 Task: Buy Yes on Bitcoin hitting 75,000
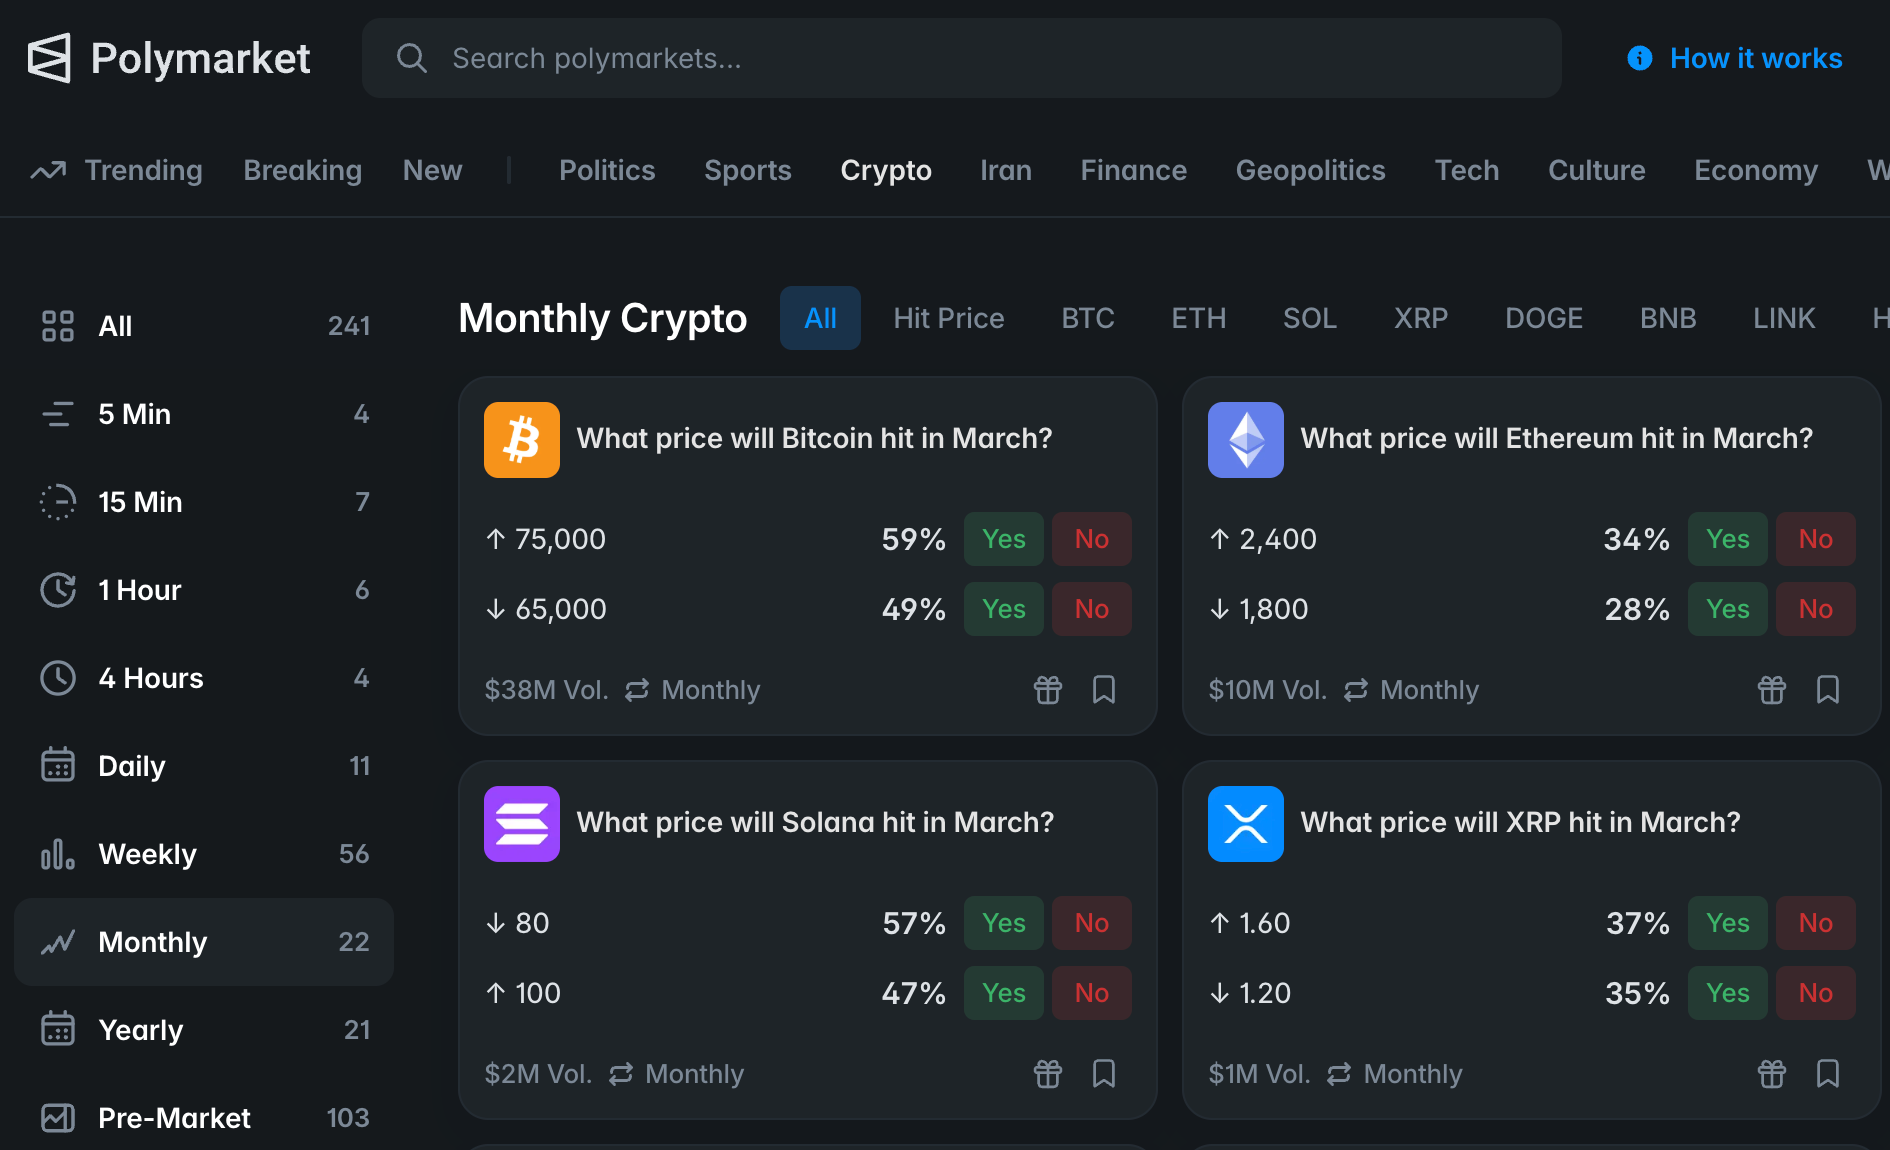[1003, 539]
